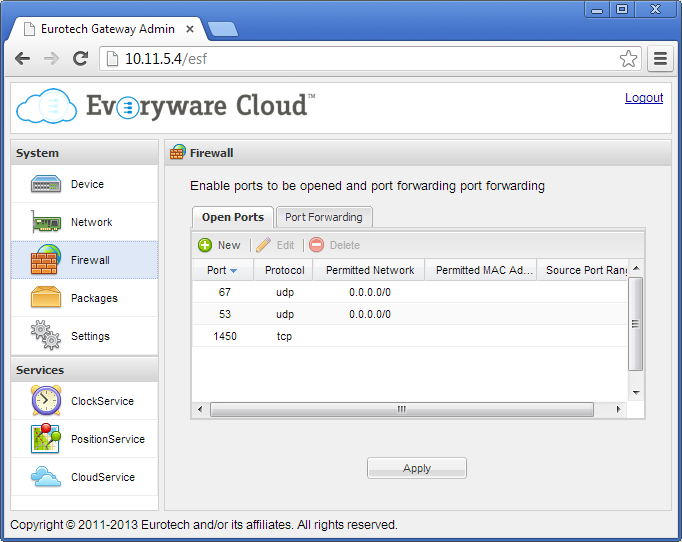Open the ClockService alarm clock icon

click(46, 400)
